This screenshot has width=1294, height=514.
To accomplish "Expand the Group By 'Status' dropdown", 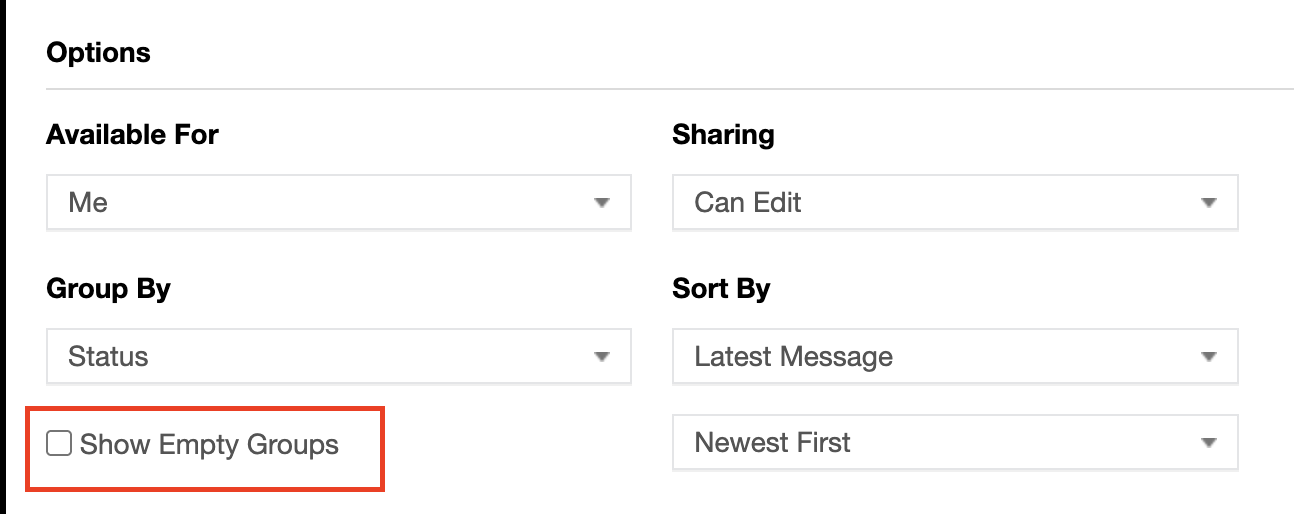I will [x=338, y=357].
